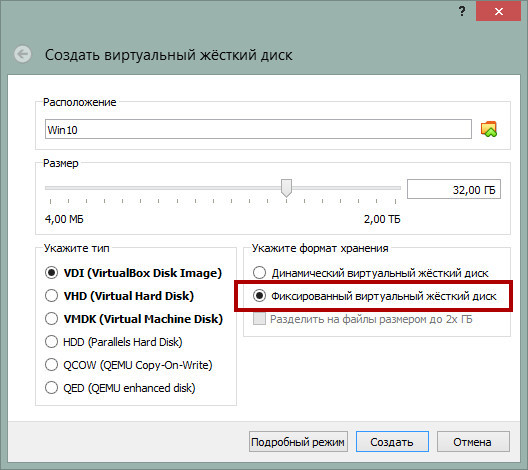The width and height of the screenshot is (528, 470).
Task: Select the VDI (VirtualBox Disk Image) radio button
Action: point(52,273)
